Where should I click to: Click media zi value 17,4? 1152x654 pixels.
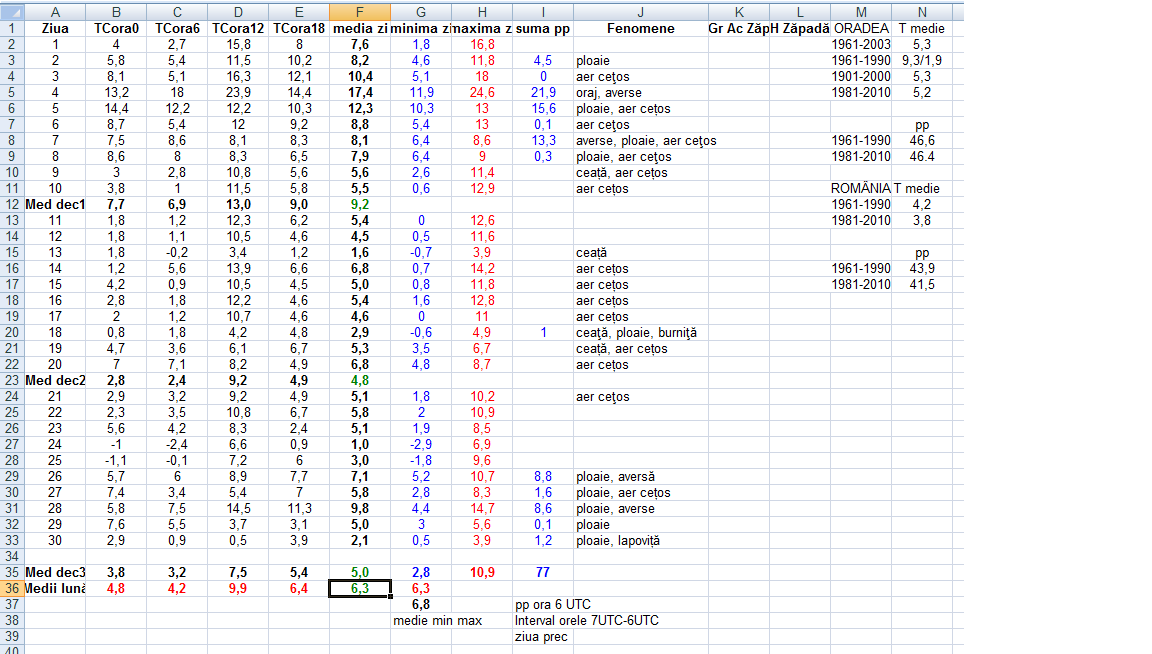359,93
